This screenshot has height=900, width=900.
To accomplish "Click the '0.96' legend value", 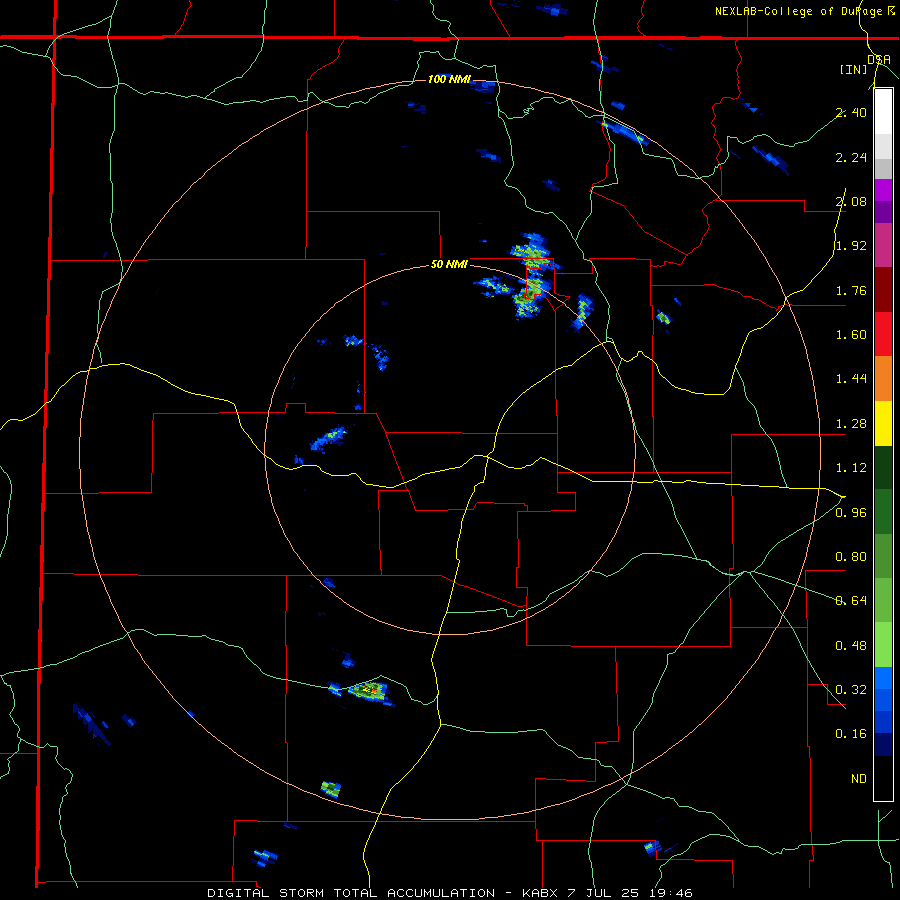I will point(851,513).
